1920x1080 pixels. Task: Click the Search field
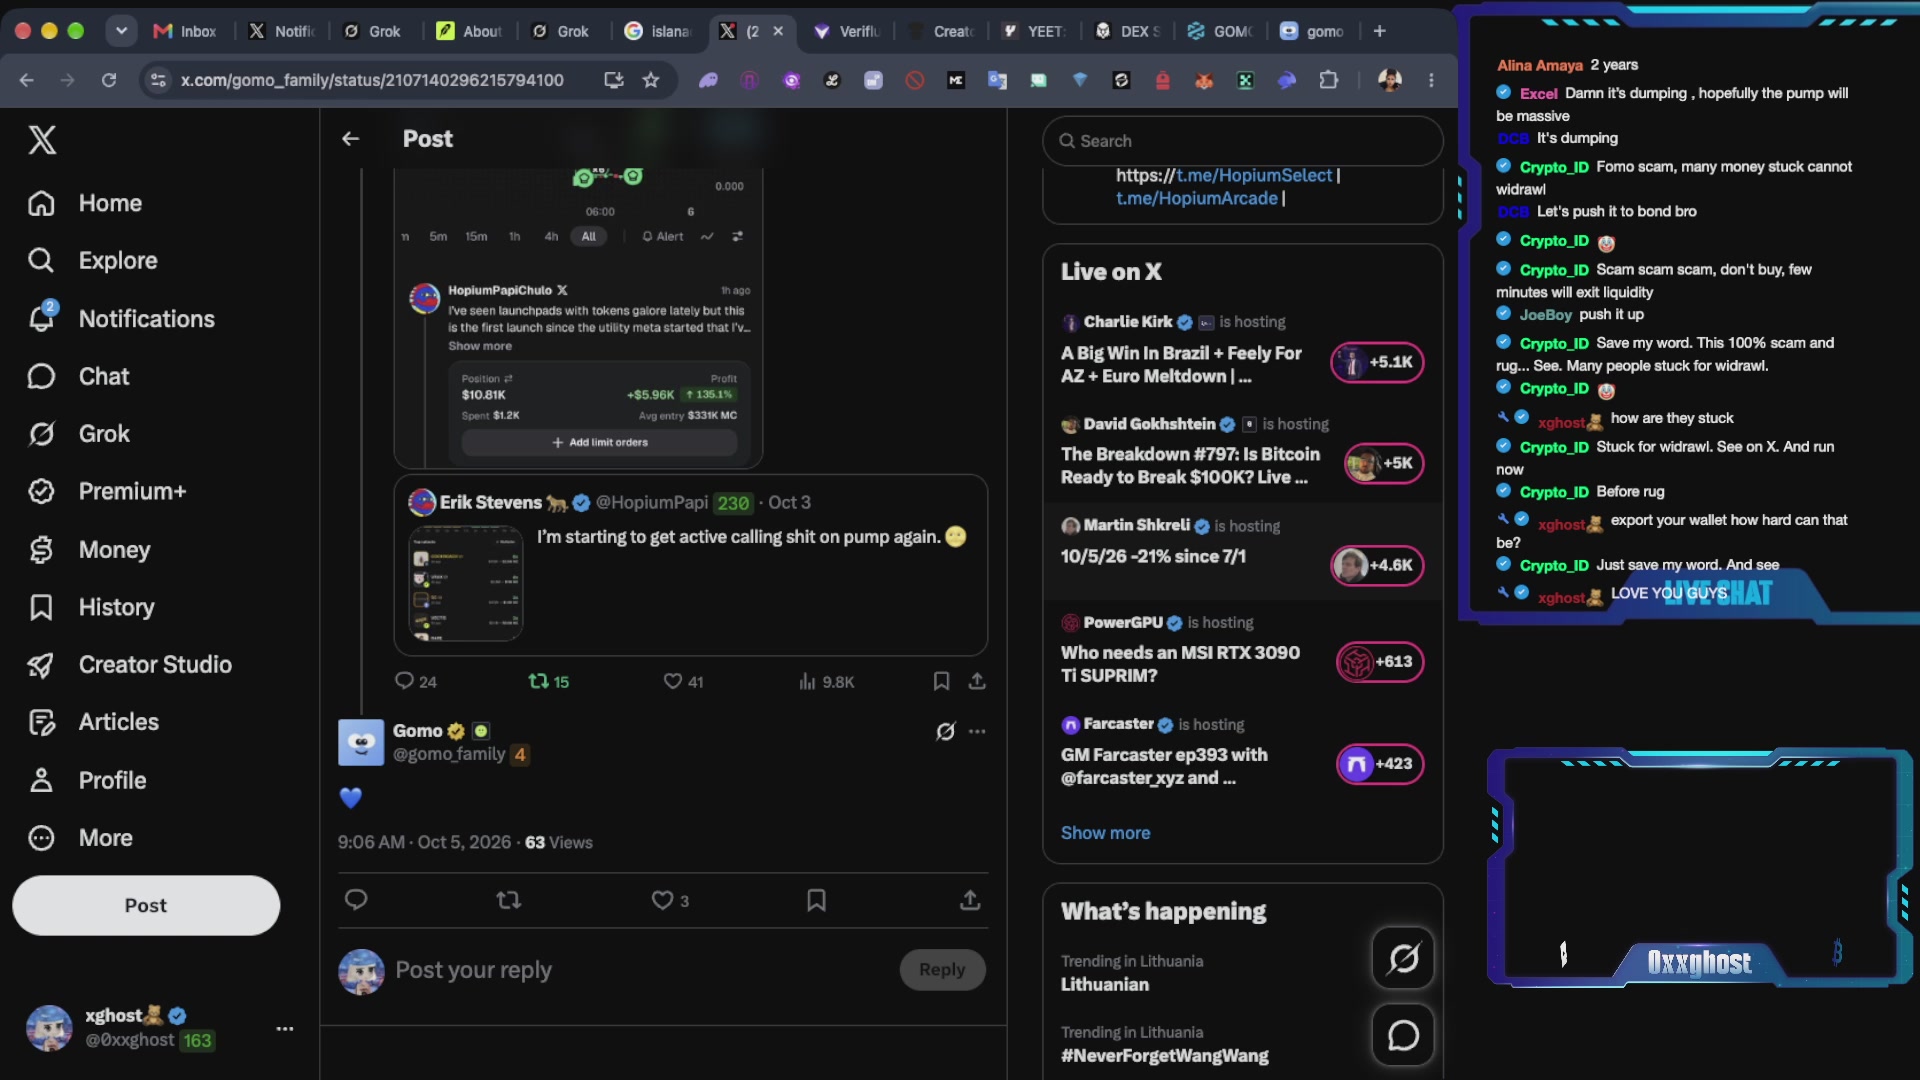click(1243, 141)
